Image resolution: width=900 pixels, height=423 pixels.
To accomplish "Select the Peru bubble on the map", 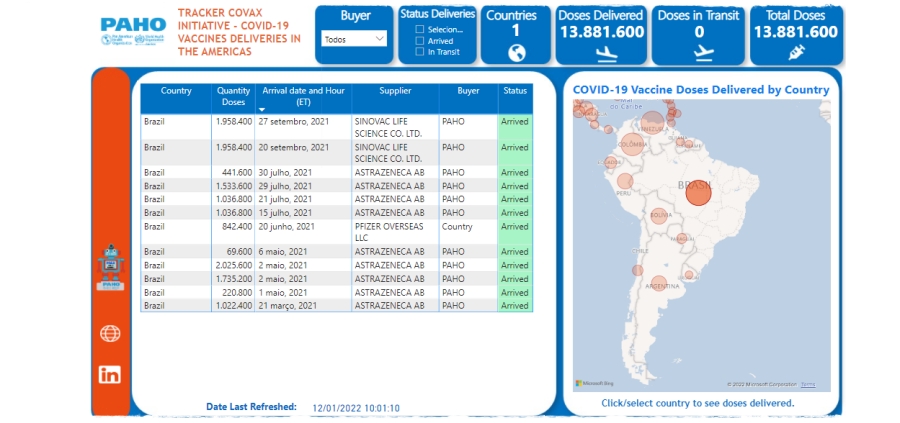I will (x=625, y=181).
